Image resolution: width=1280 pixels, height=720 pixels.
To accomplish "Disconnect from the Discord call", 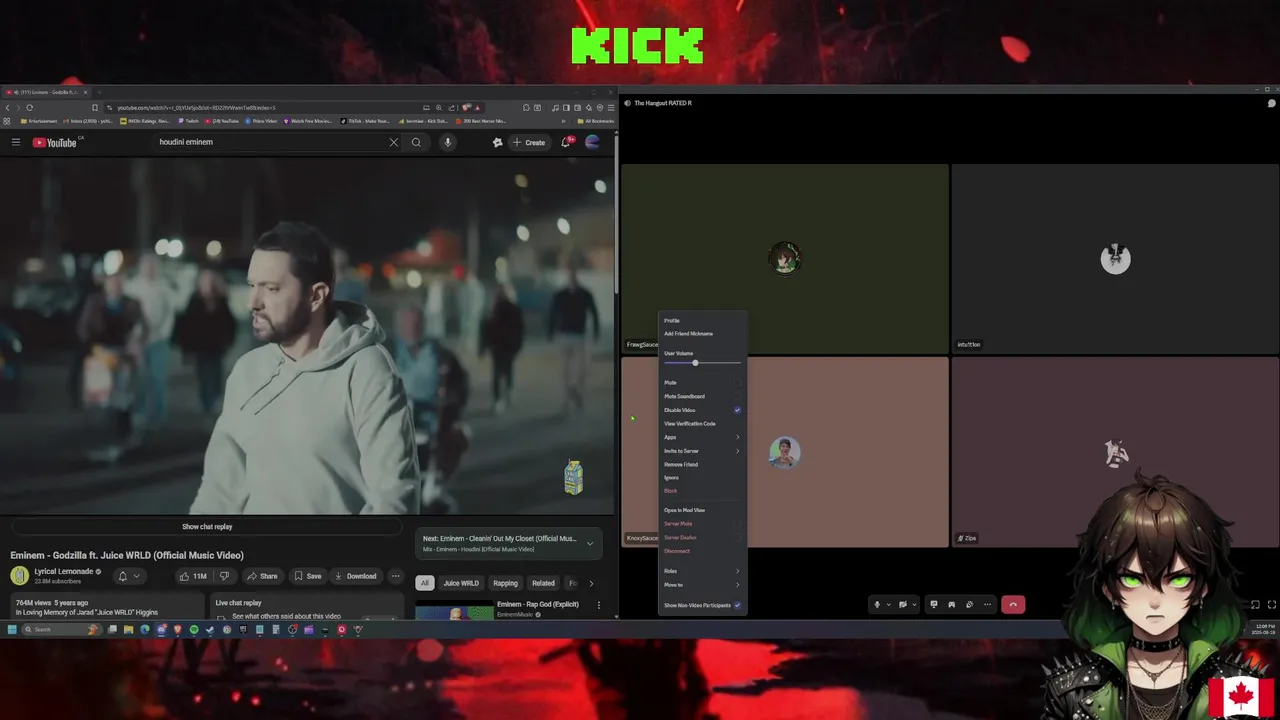I will (x=1013, y=604).
